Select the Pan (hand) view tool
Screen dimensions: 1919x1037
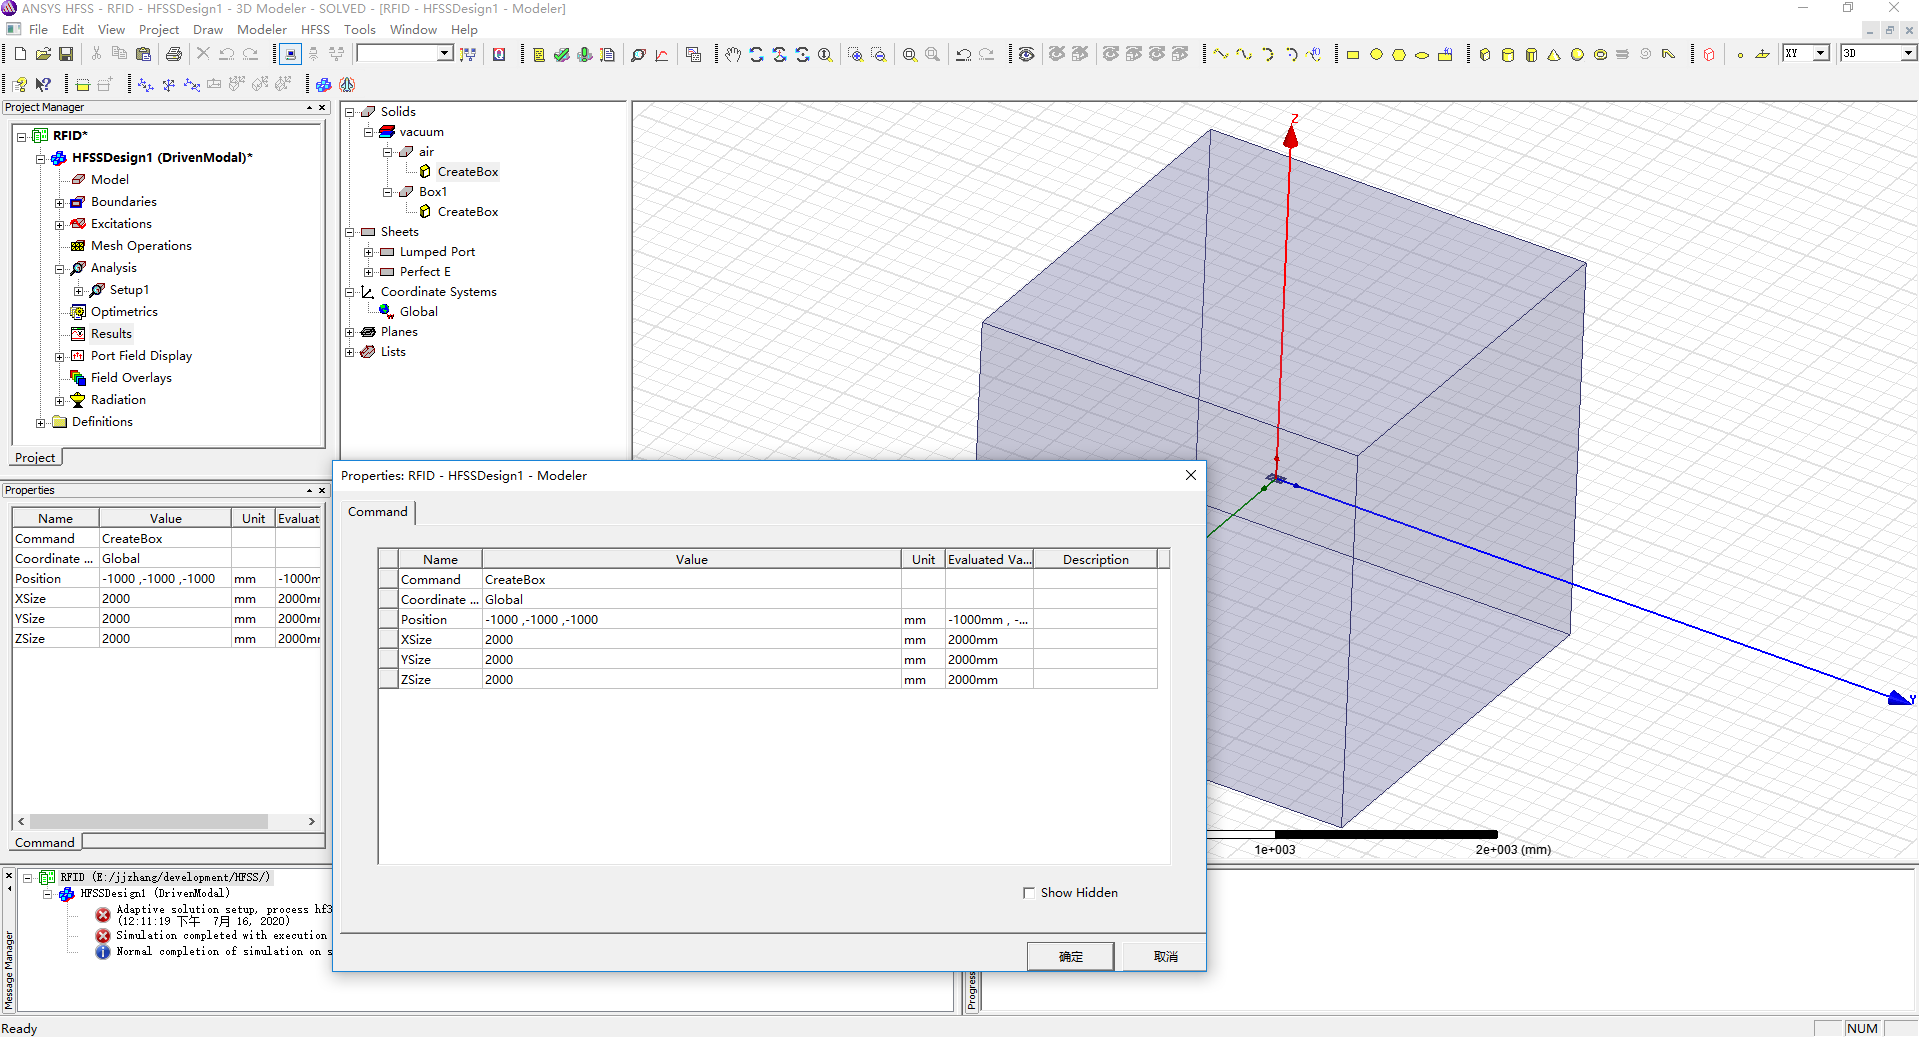(733, 54)
